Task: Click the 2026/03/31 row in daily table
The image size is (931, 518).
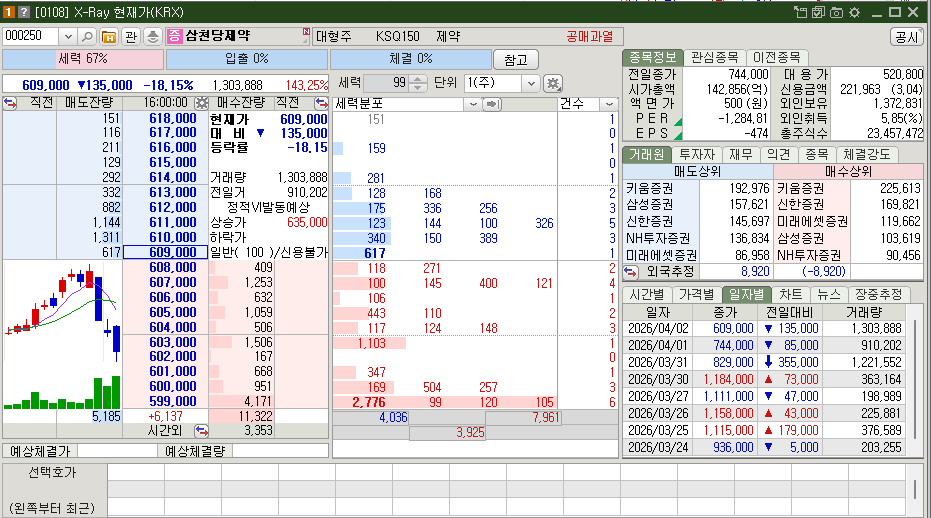Action: point(765,362)
